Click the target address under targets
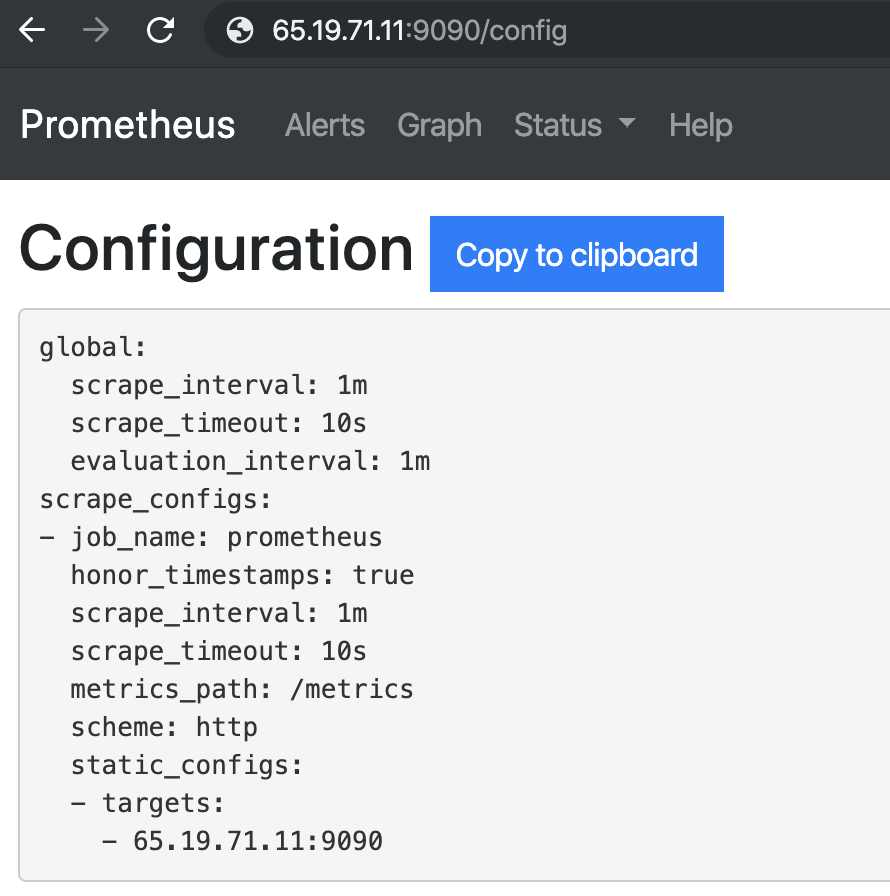The image size is (890, 896). 257,841
